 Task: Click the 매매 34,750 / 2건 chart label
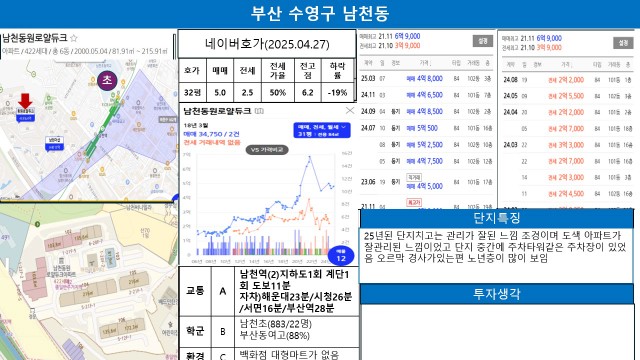pos(211,134)
